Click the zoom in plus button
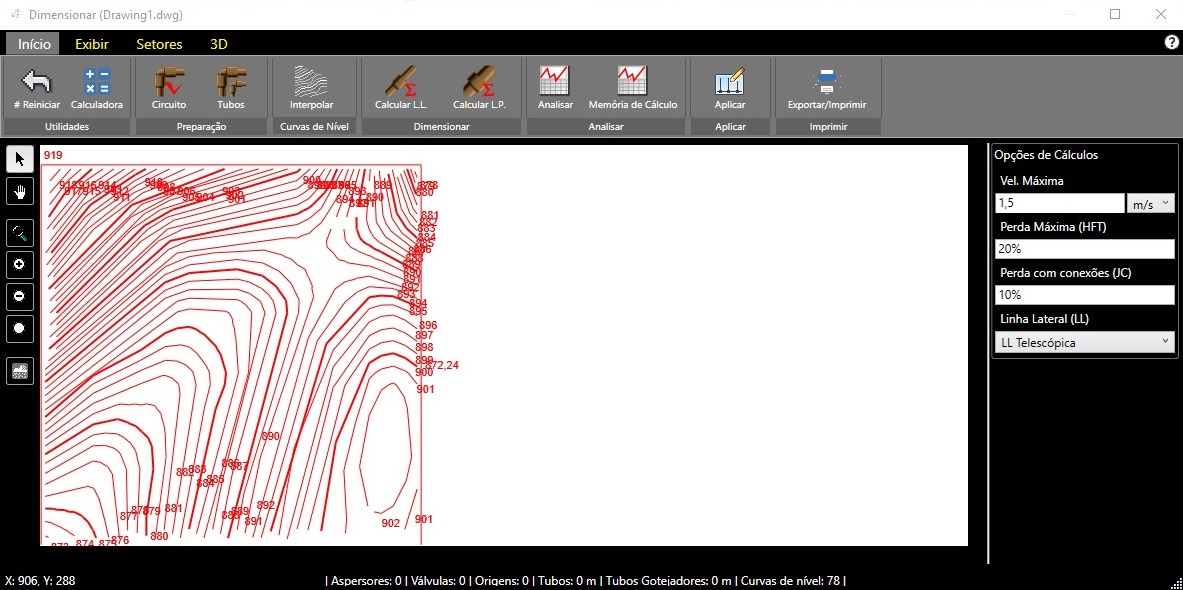 pyautogui.click(x=20, y=265)
